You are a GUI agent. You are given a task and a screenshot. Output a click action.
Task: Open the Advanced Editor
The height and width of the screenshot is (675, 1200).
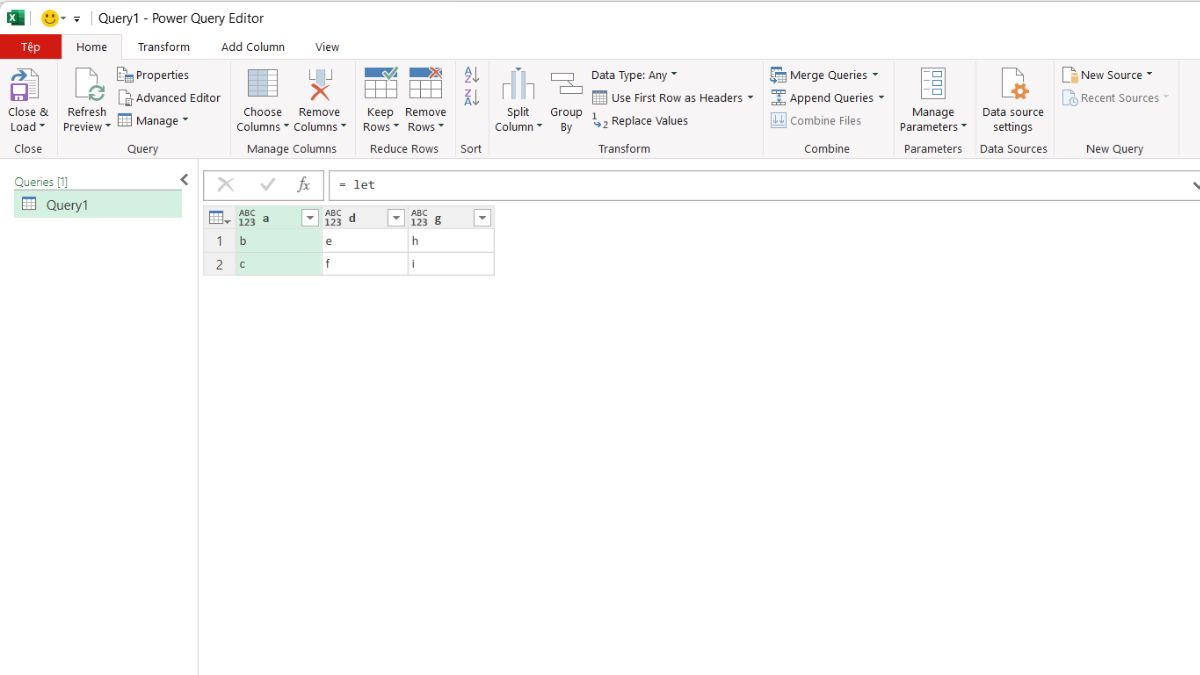169,98
